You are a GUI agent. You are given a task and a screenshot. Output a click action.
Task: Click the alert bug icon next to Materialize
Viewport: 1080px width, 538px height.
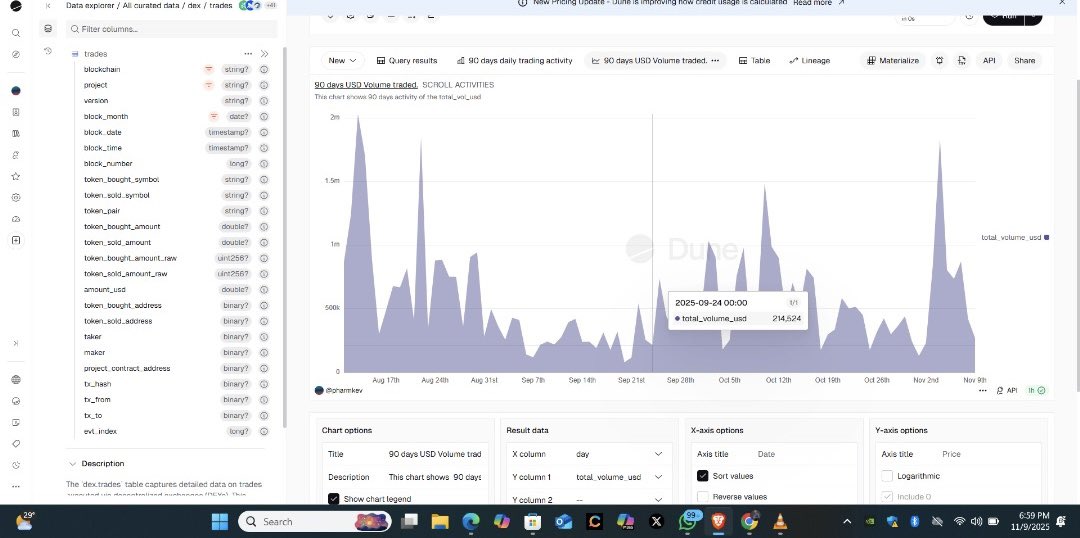(939, 61)
